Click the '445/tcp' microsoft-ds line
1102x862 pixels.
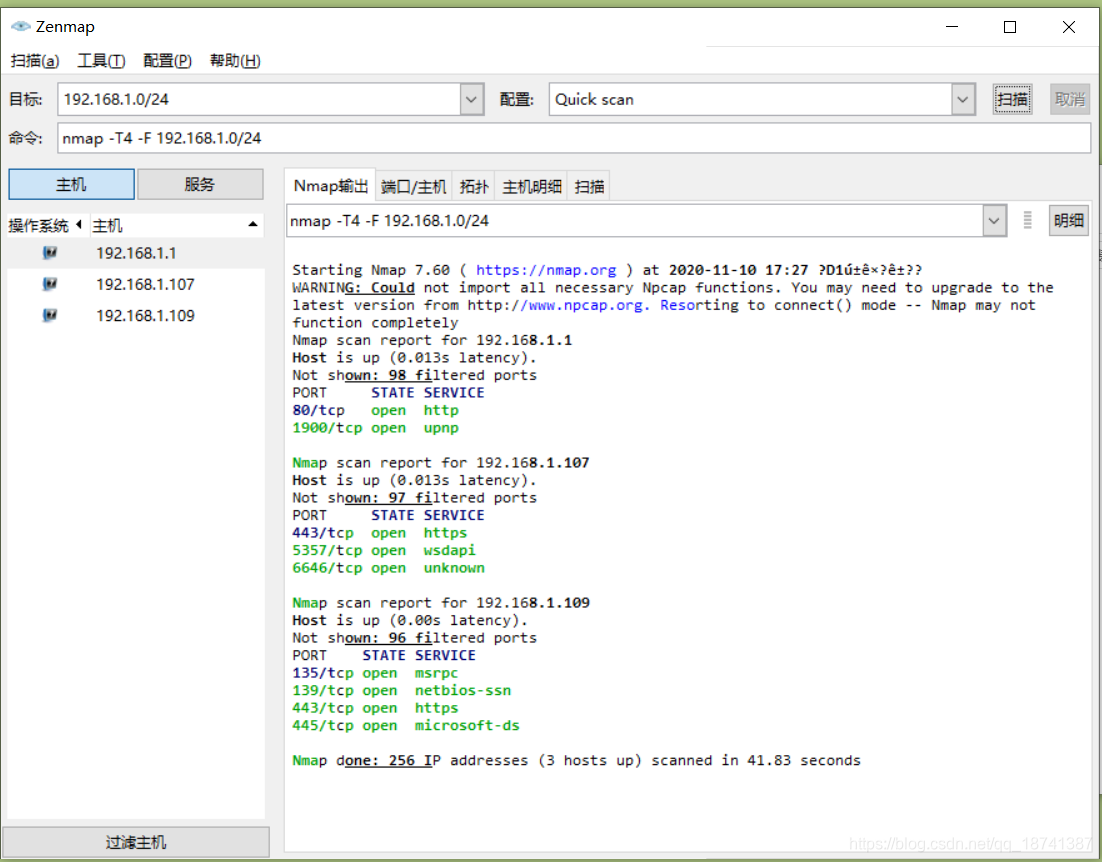(406, 726)
